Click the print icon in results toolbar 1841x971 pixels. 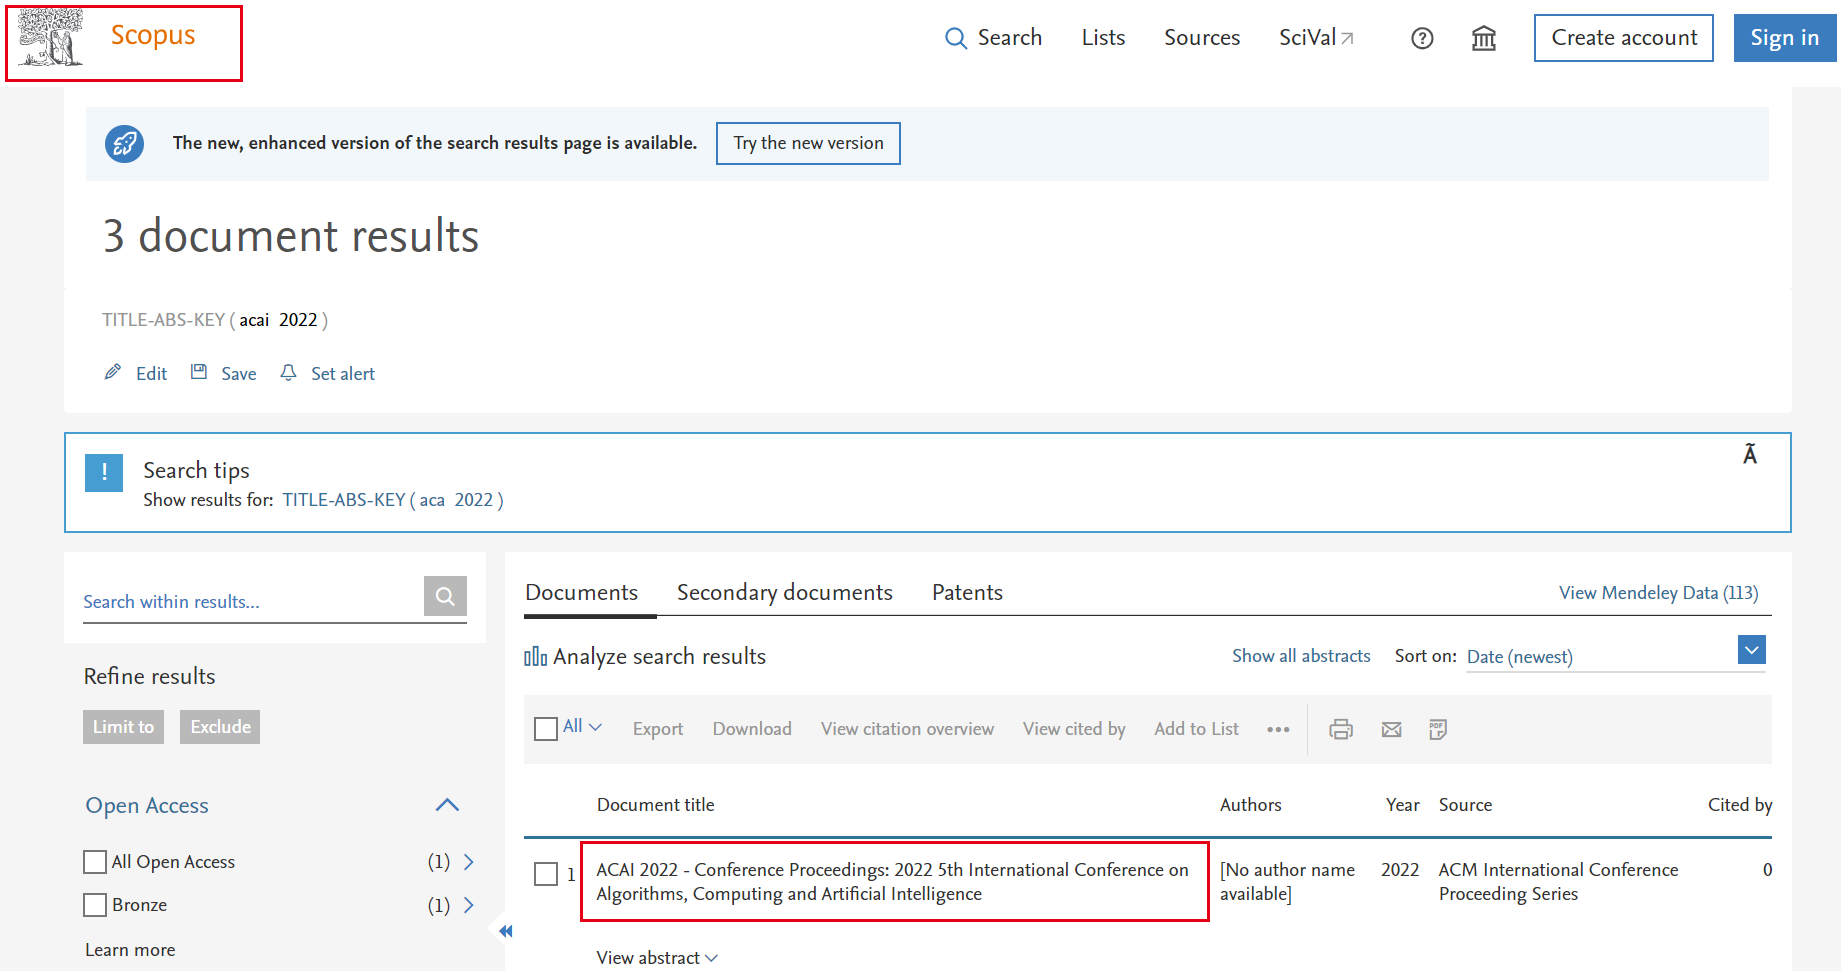tap(1341, 729)
